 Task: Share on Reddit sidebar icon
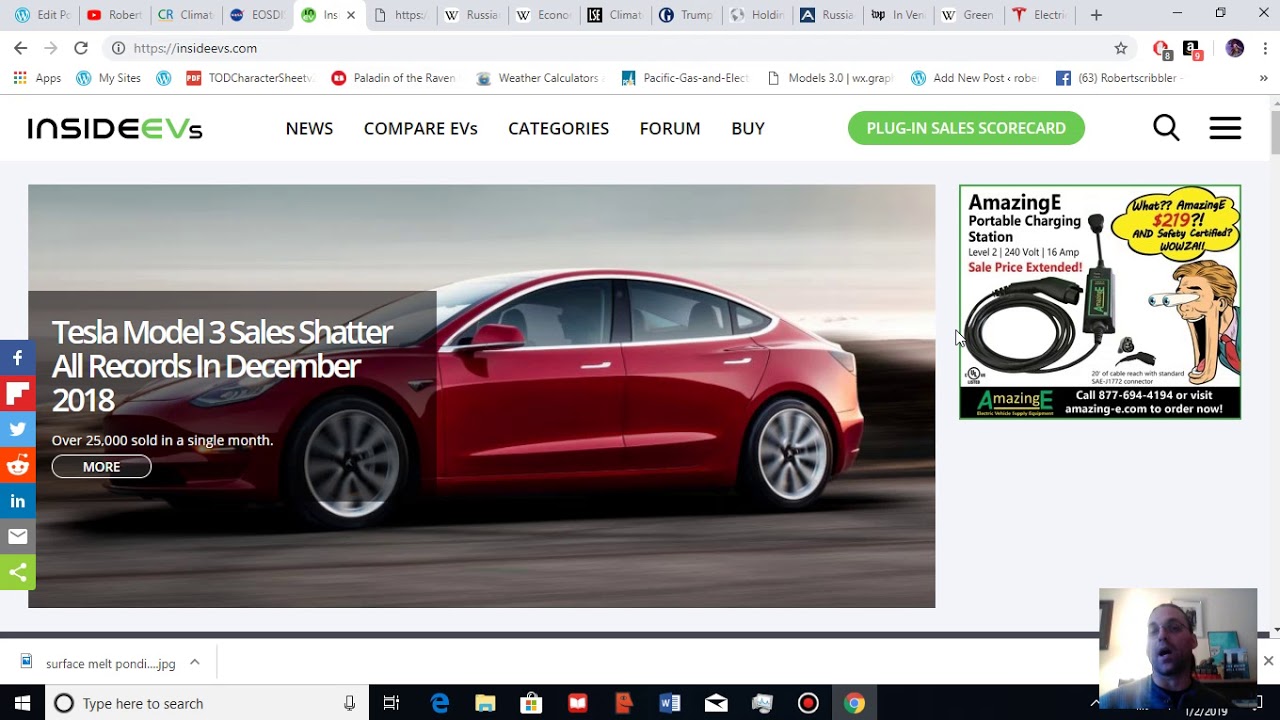click(18, 466)
